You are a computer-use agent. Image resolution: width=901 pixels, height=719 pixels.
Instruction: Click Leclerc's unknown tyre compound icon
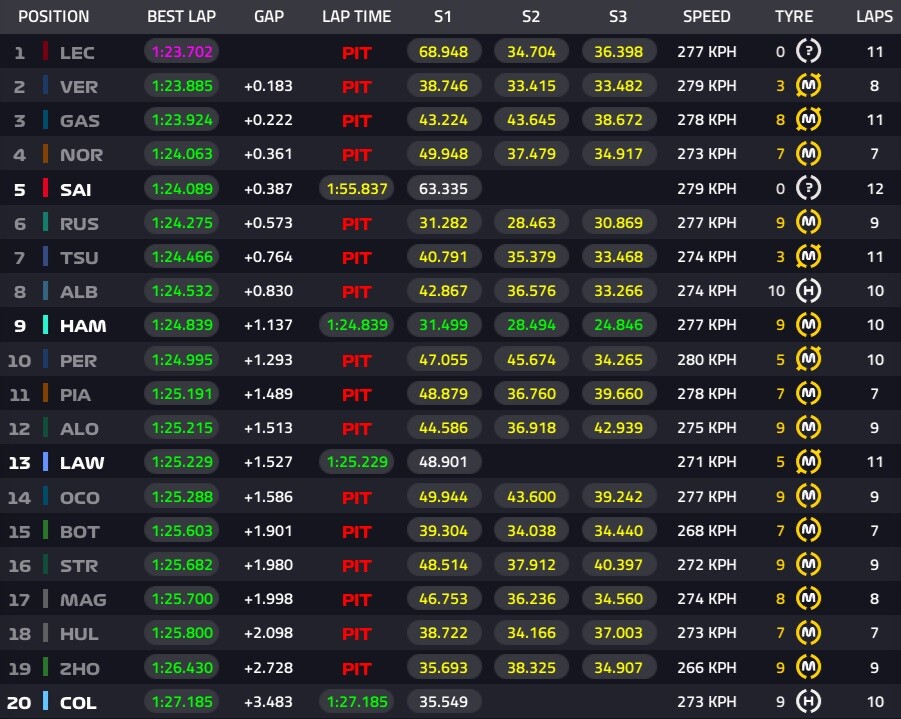coord(808,52)
